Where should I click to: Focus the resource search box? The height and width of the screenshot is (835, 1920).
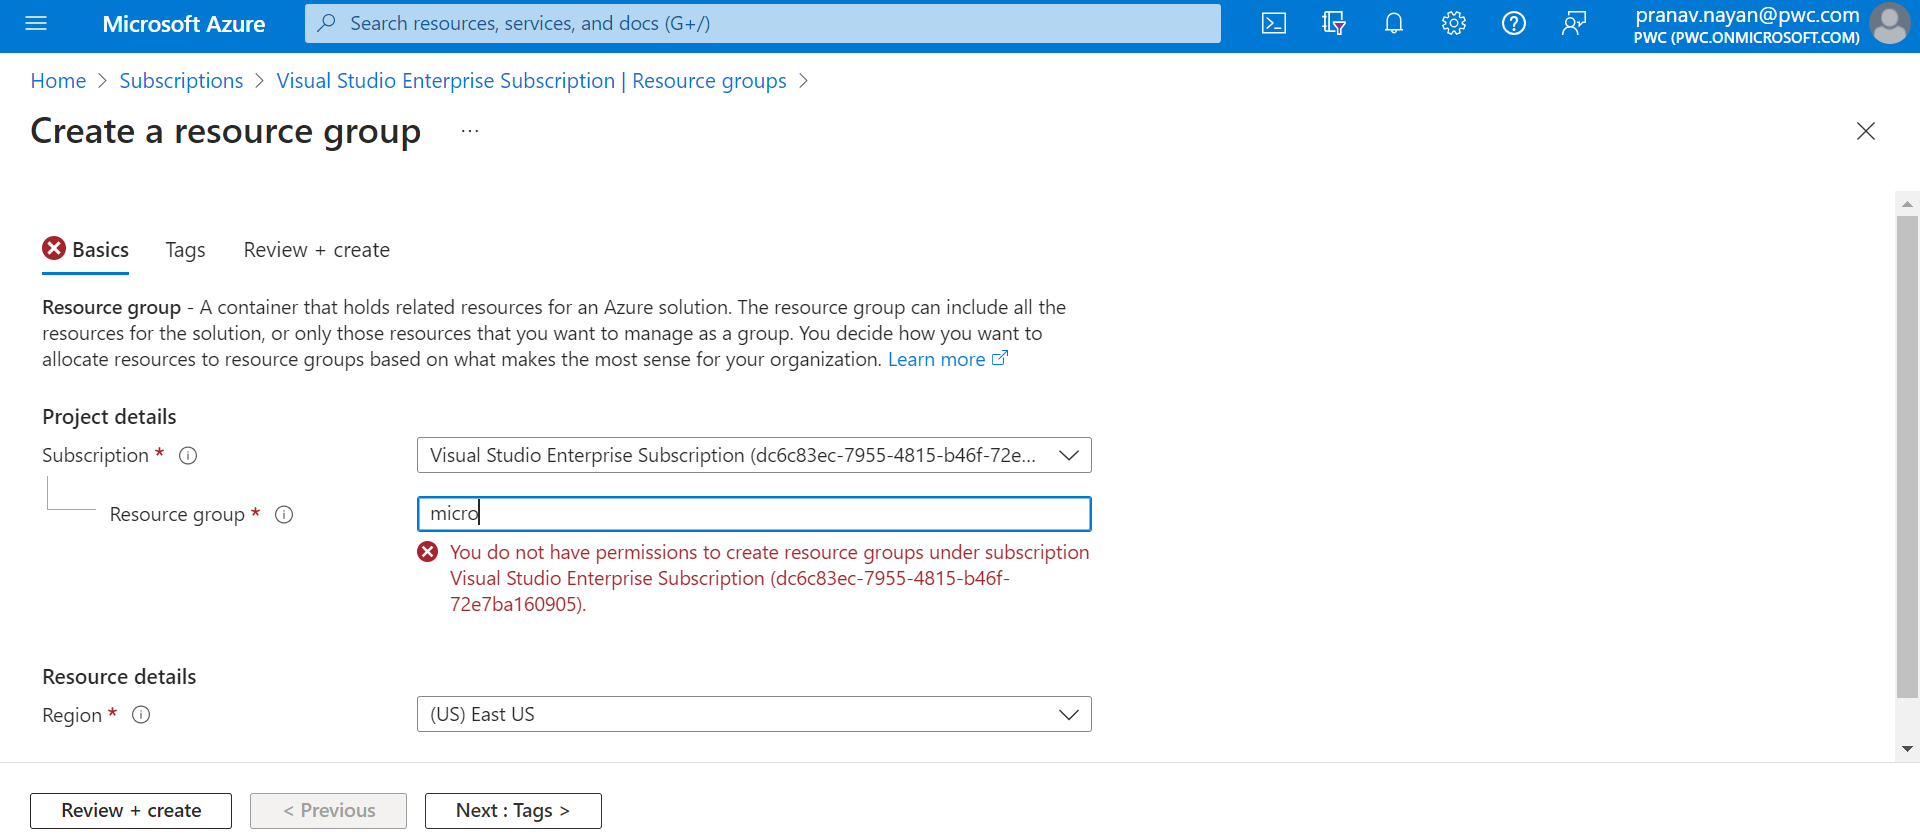tap(762, 23)
